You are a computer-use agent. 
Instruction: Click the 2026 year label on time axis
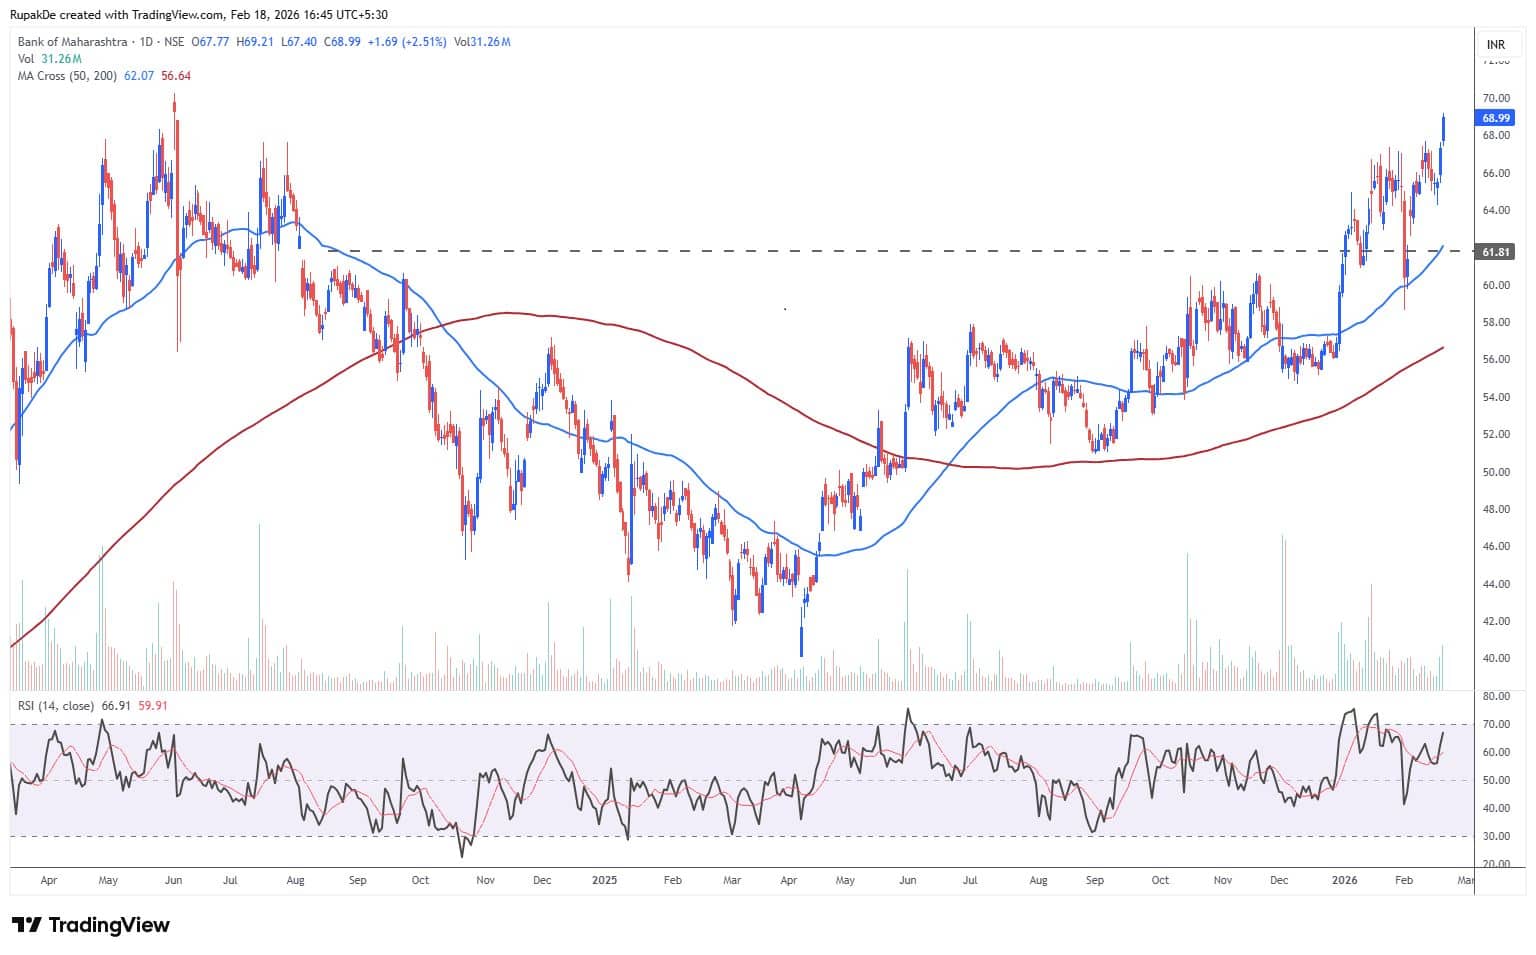[x=1345, y=880]
